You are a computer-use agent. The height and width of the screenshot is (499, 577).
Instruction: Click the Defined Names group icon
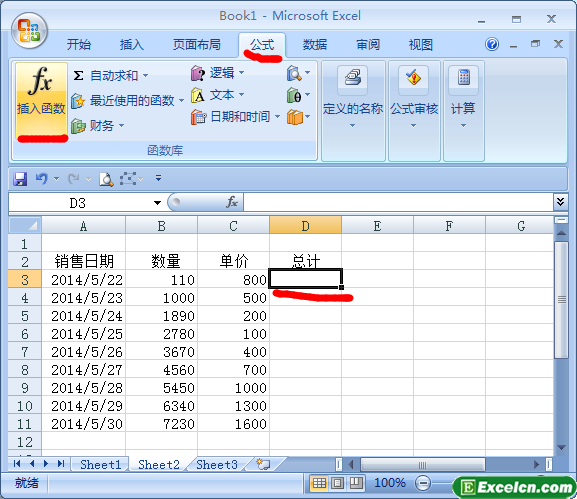point(353,79)
